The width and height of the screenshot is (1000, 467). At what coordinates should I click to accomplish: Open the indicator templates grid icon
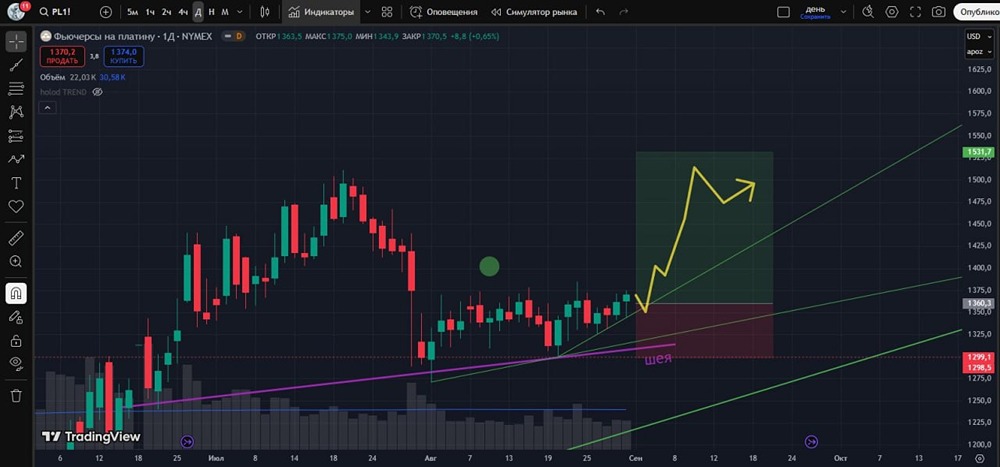coord(387,12)
